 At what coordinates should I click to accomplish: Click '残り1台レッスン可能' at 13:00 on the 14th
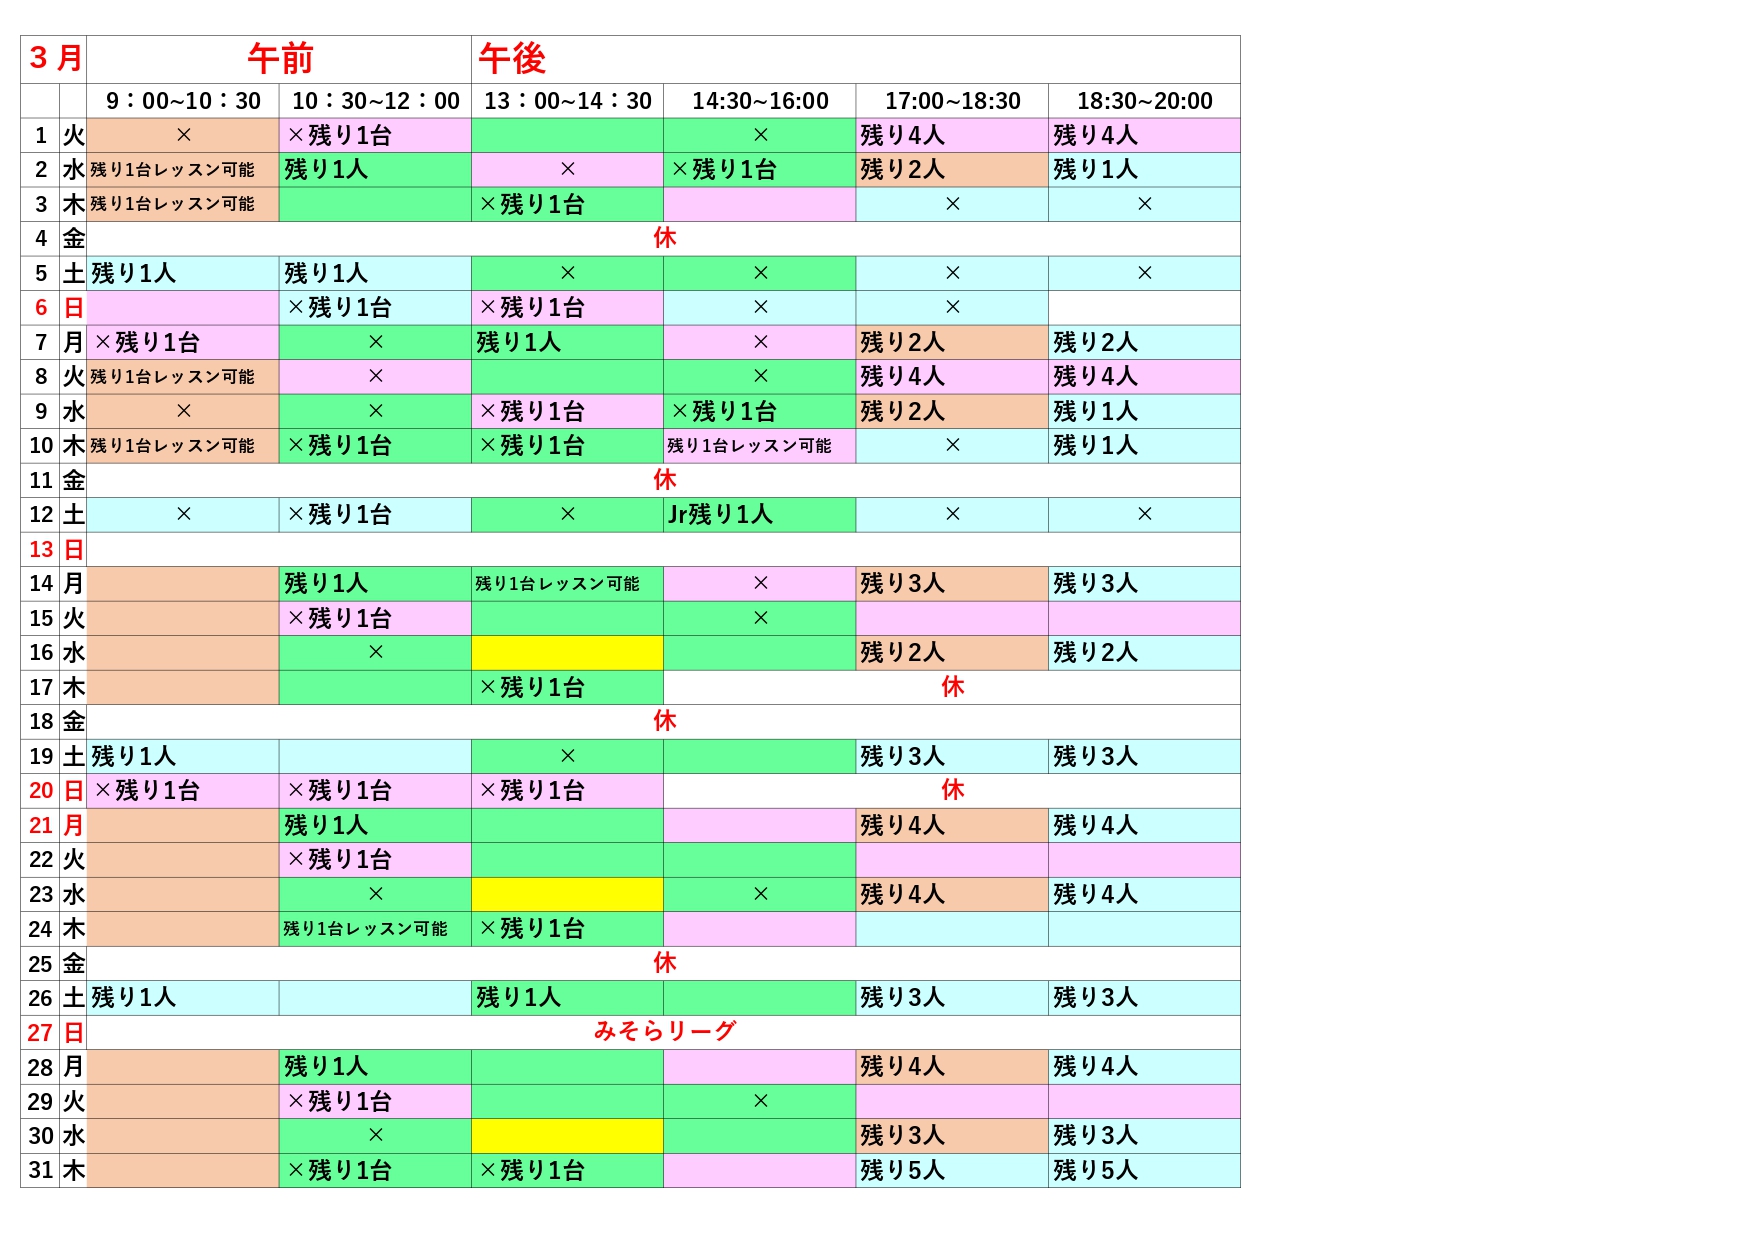557,584
